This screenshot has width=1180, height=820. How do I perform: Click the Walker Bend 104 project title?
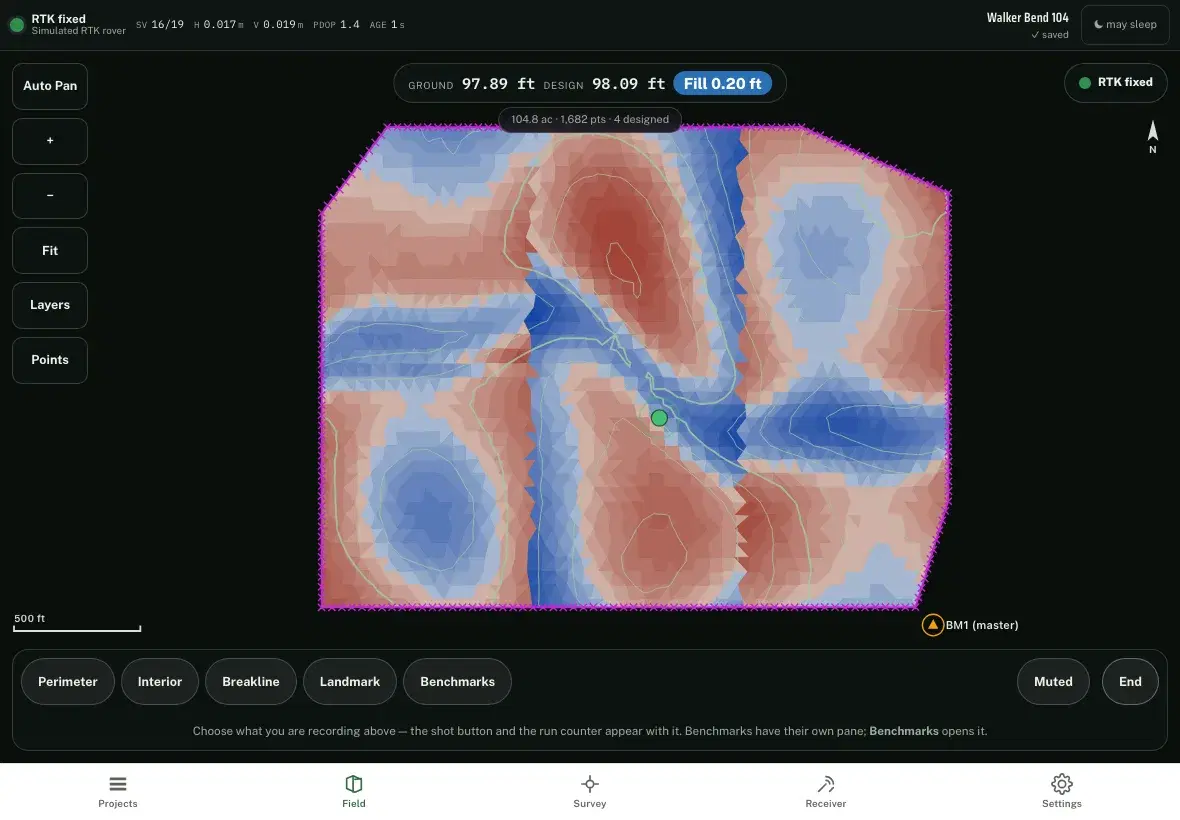[1027, 17]
